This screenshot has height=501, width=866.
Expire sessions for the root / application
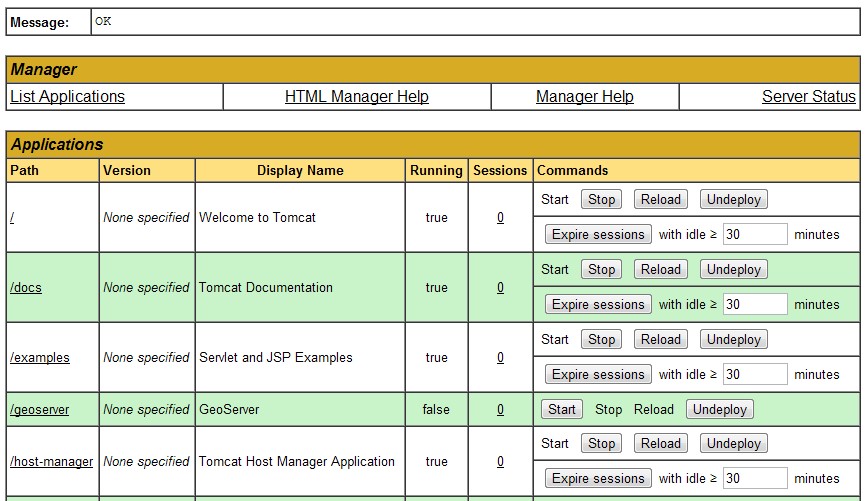598,234
